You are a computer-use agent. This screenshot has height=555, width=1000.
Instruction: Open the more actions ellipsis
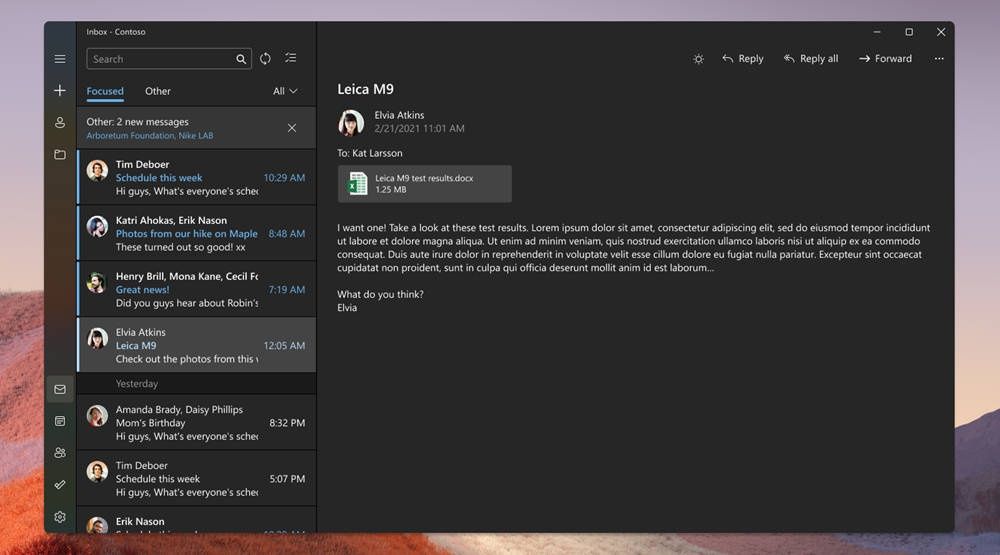939,59
